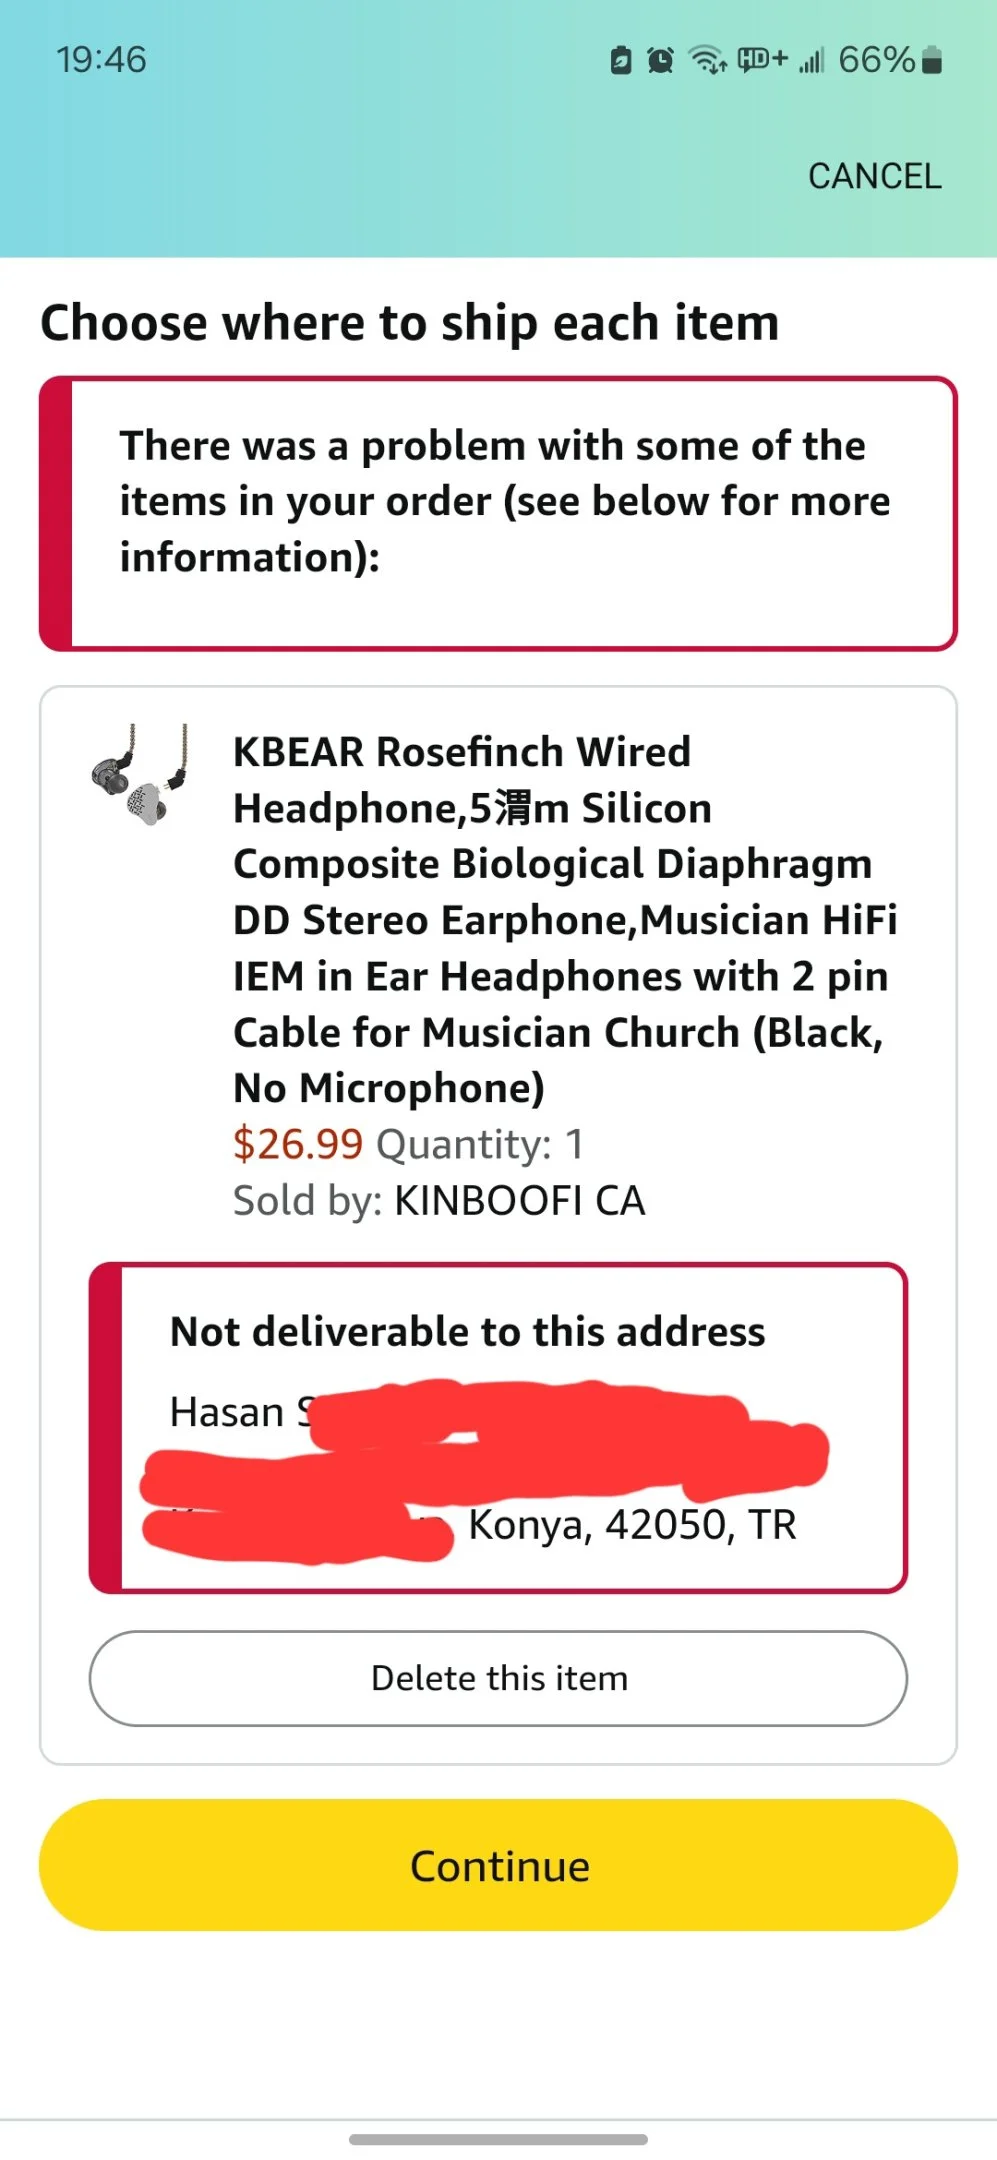Tap the 19:46 clock in status bar
The height and width of the screenshot is (2160, 997).
101,60
